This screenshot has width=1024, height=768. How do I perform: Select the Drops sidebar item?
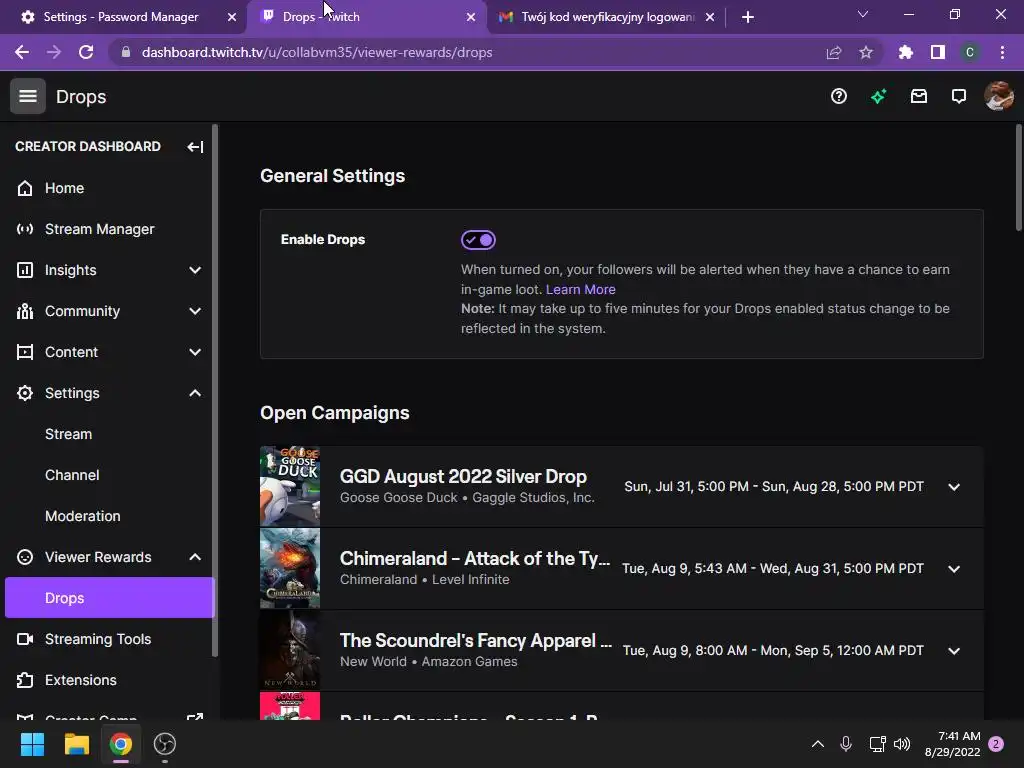pyautogui.click(x=109, y=598)
